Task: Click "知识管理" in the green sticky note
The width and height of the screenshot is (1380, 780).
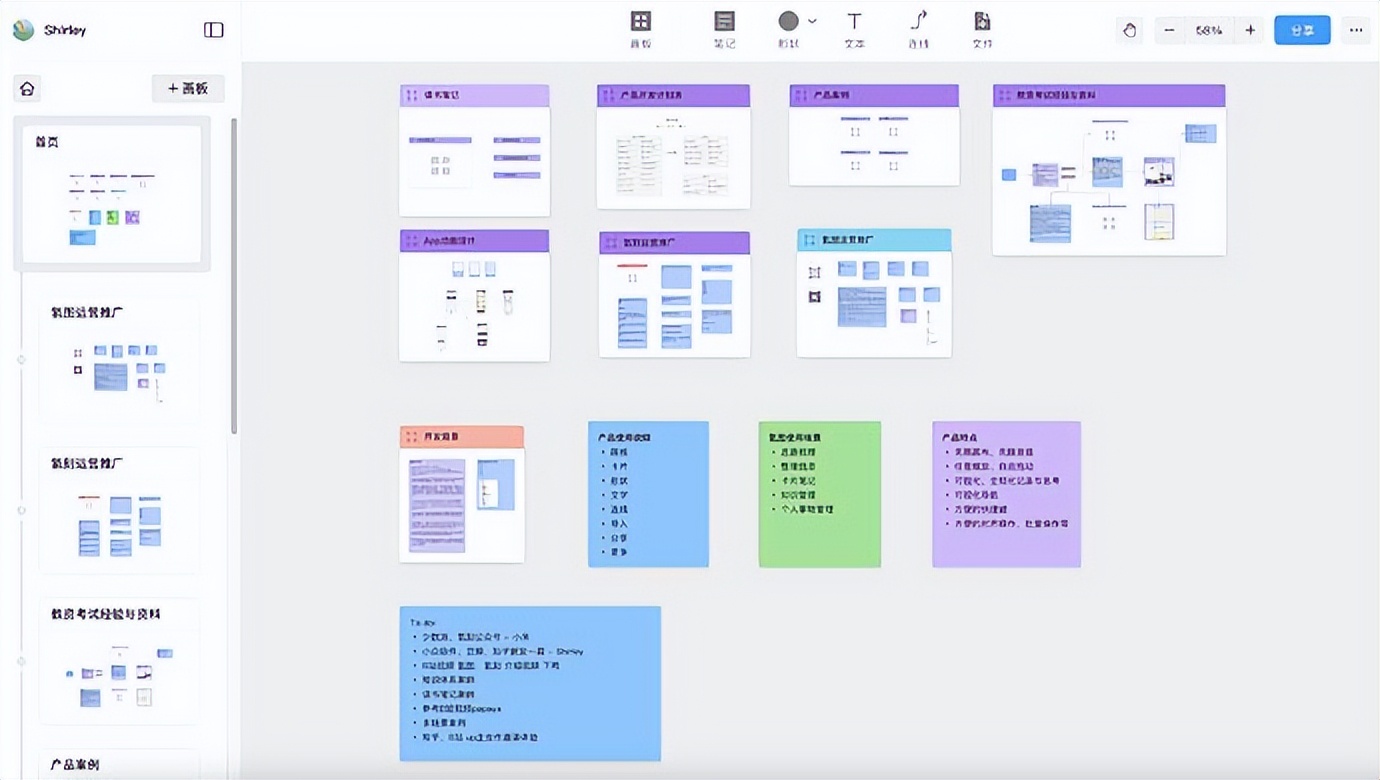Action: tap(799, 495)
